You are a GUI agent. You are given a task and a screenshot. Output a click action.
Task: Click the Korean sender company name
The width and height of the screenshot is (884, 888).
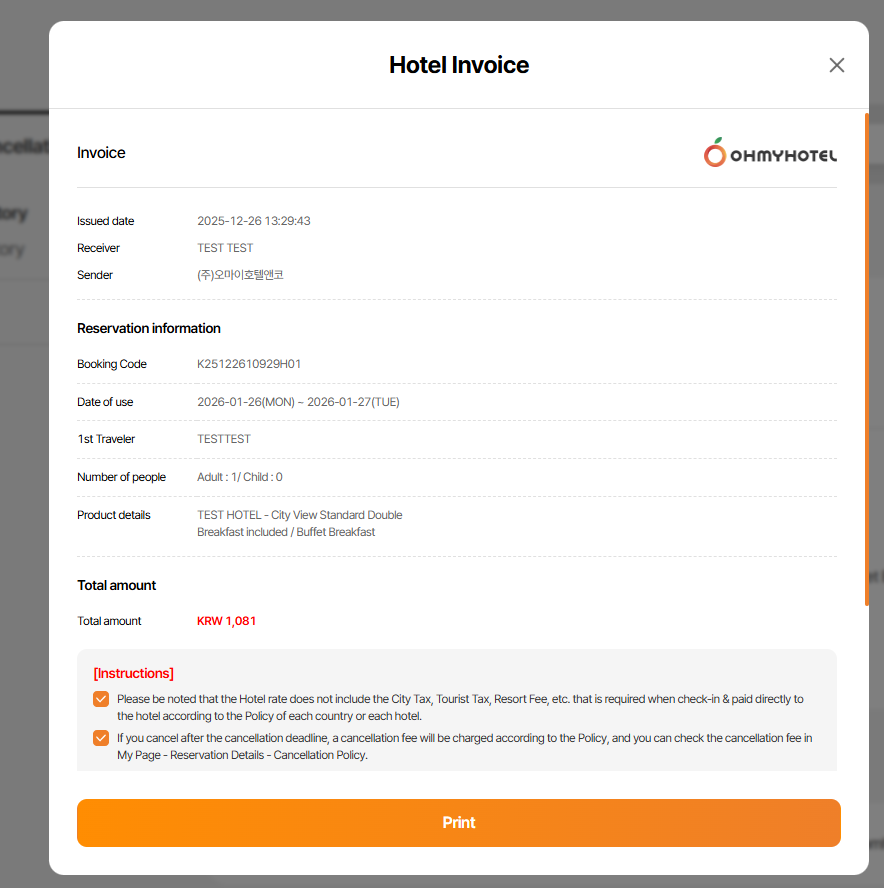point(240,275)
